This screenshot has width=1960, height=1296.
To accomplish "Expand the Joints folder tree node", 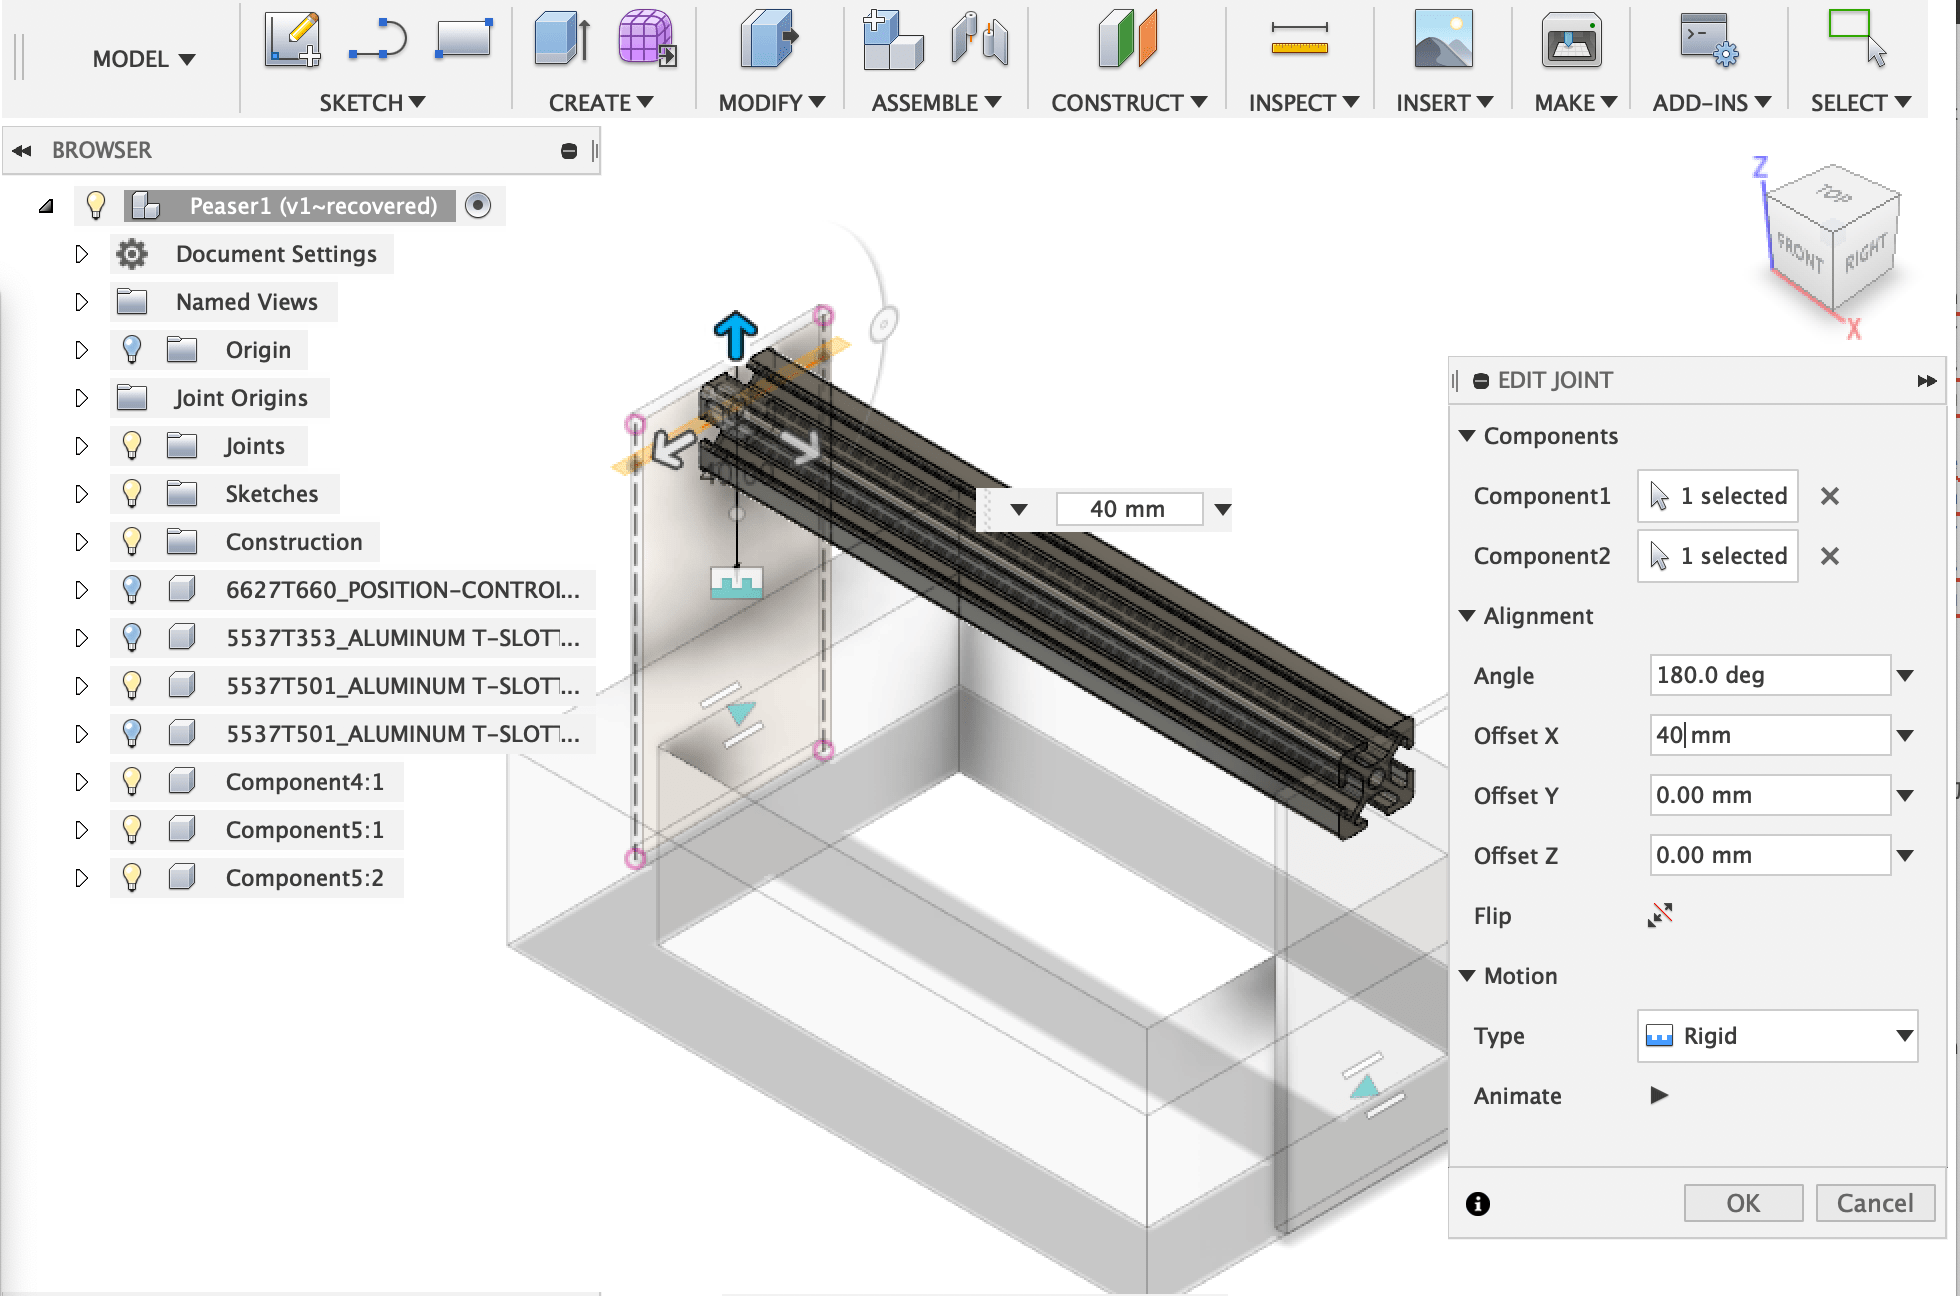I will pyautogui.click(x=82, y=446).
